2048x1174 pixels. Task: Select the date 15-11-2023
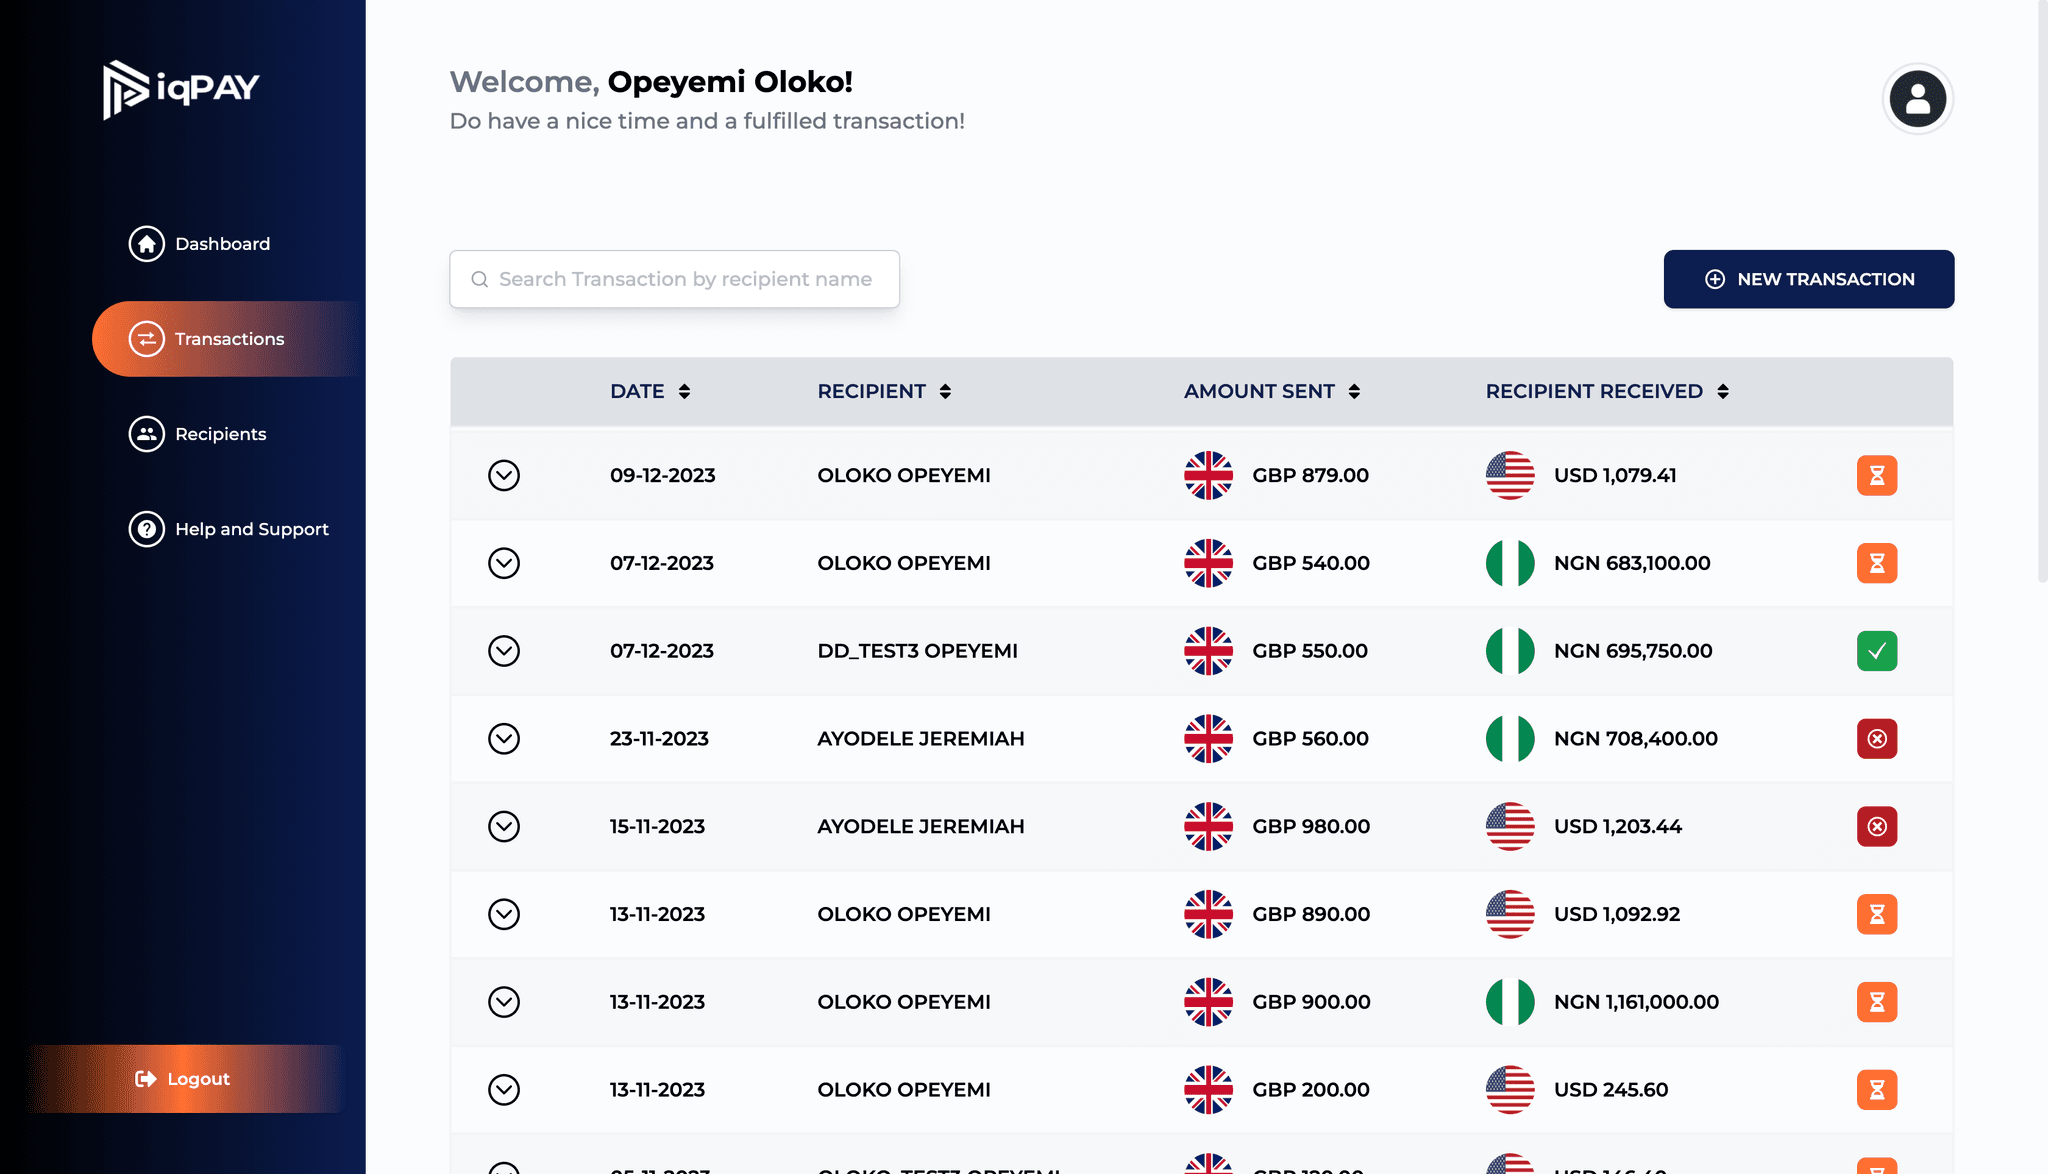(657, 826)
